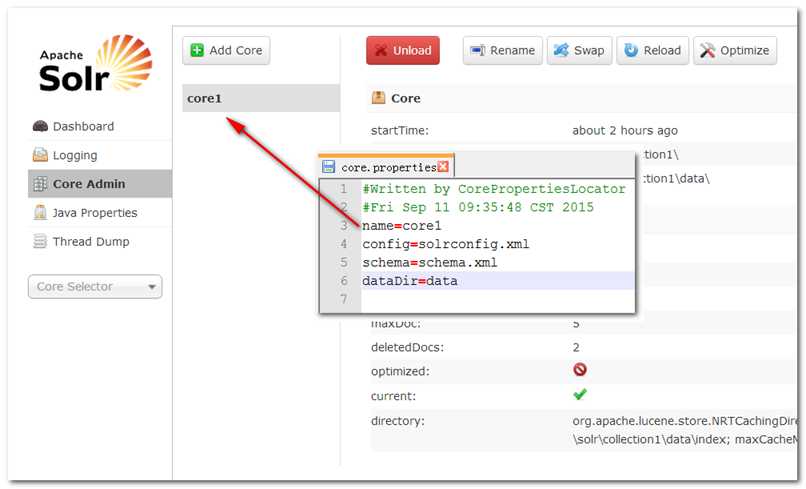Click the Add Core button
806x489 pixels.
click(x=226, y=50)
